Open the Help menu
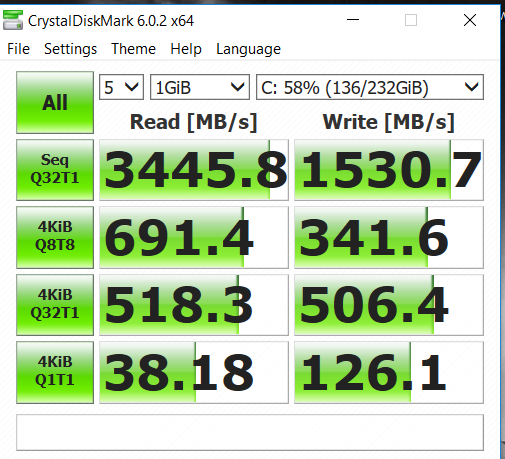This screenshot has width=505, height=459. click(186, 49)
